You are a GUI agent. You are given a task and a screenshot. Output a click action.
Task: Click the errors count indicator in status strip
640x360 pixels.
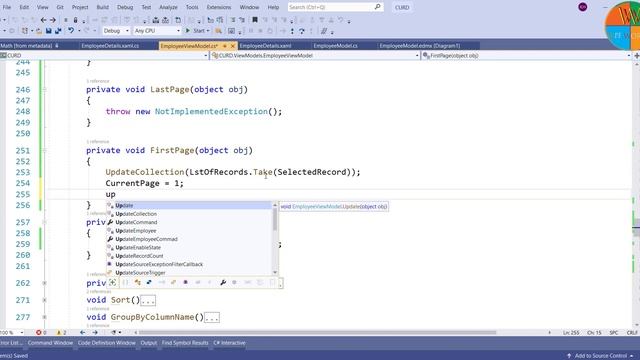pos(41,333)
